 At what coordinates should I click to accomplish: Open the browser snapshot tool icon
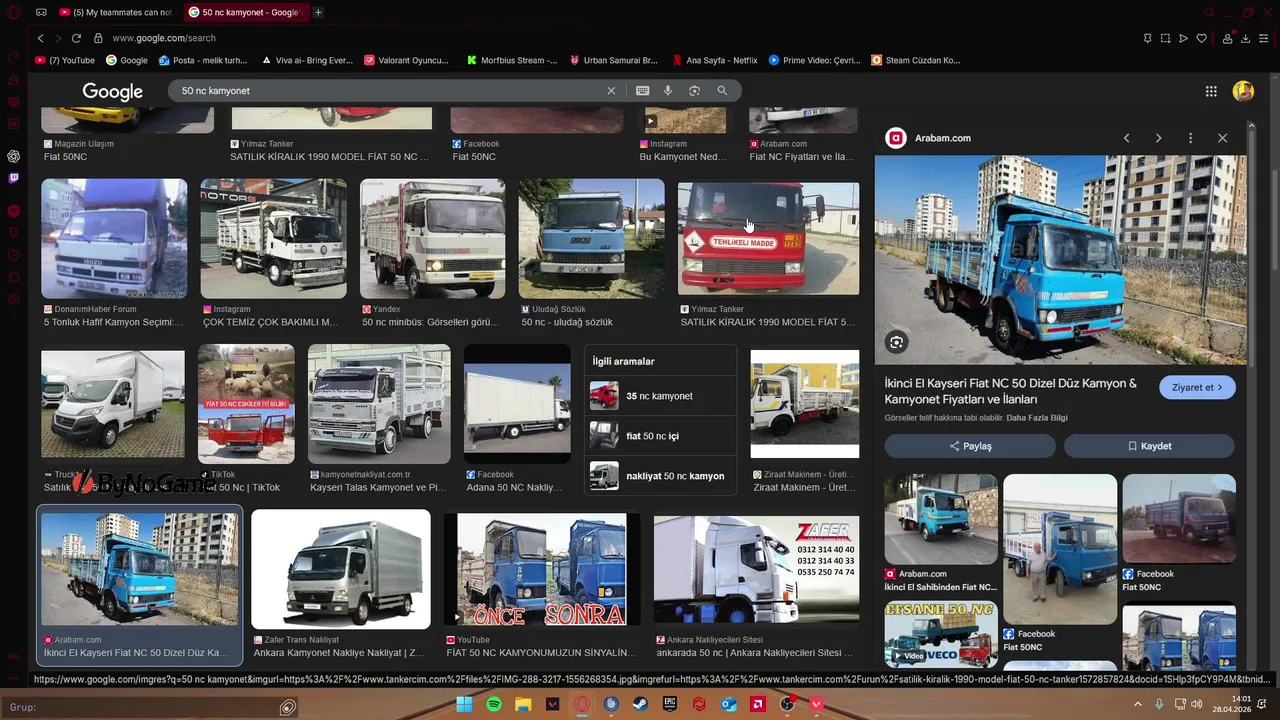click(1165, 38)
